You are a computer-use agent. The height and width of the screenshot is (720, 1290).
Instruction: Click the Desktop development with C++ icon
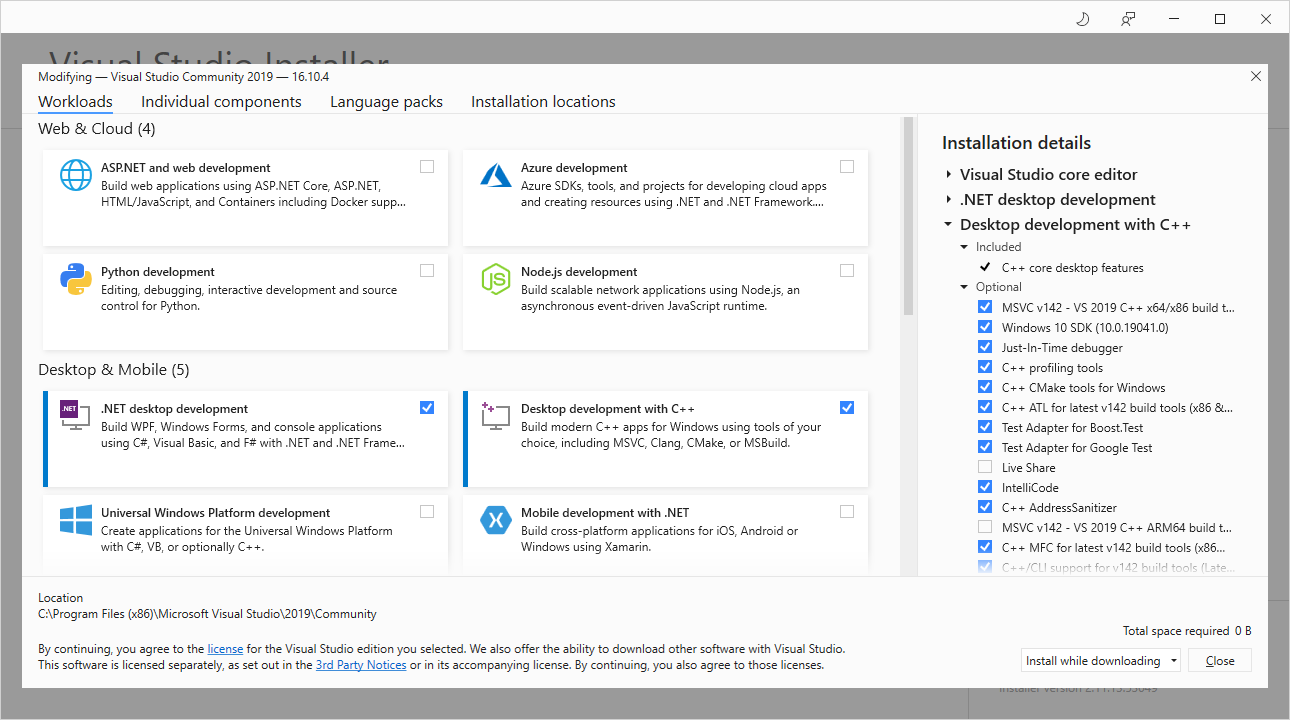click(x=496, y=416)
